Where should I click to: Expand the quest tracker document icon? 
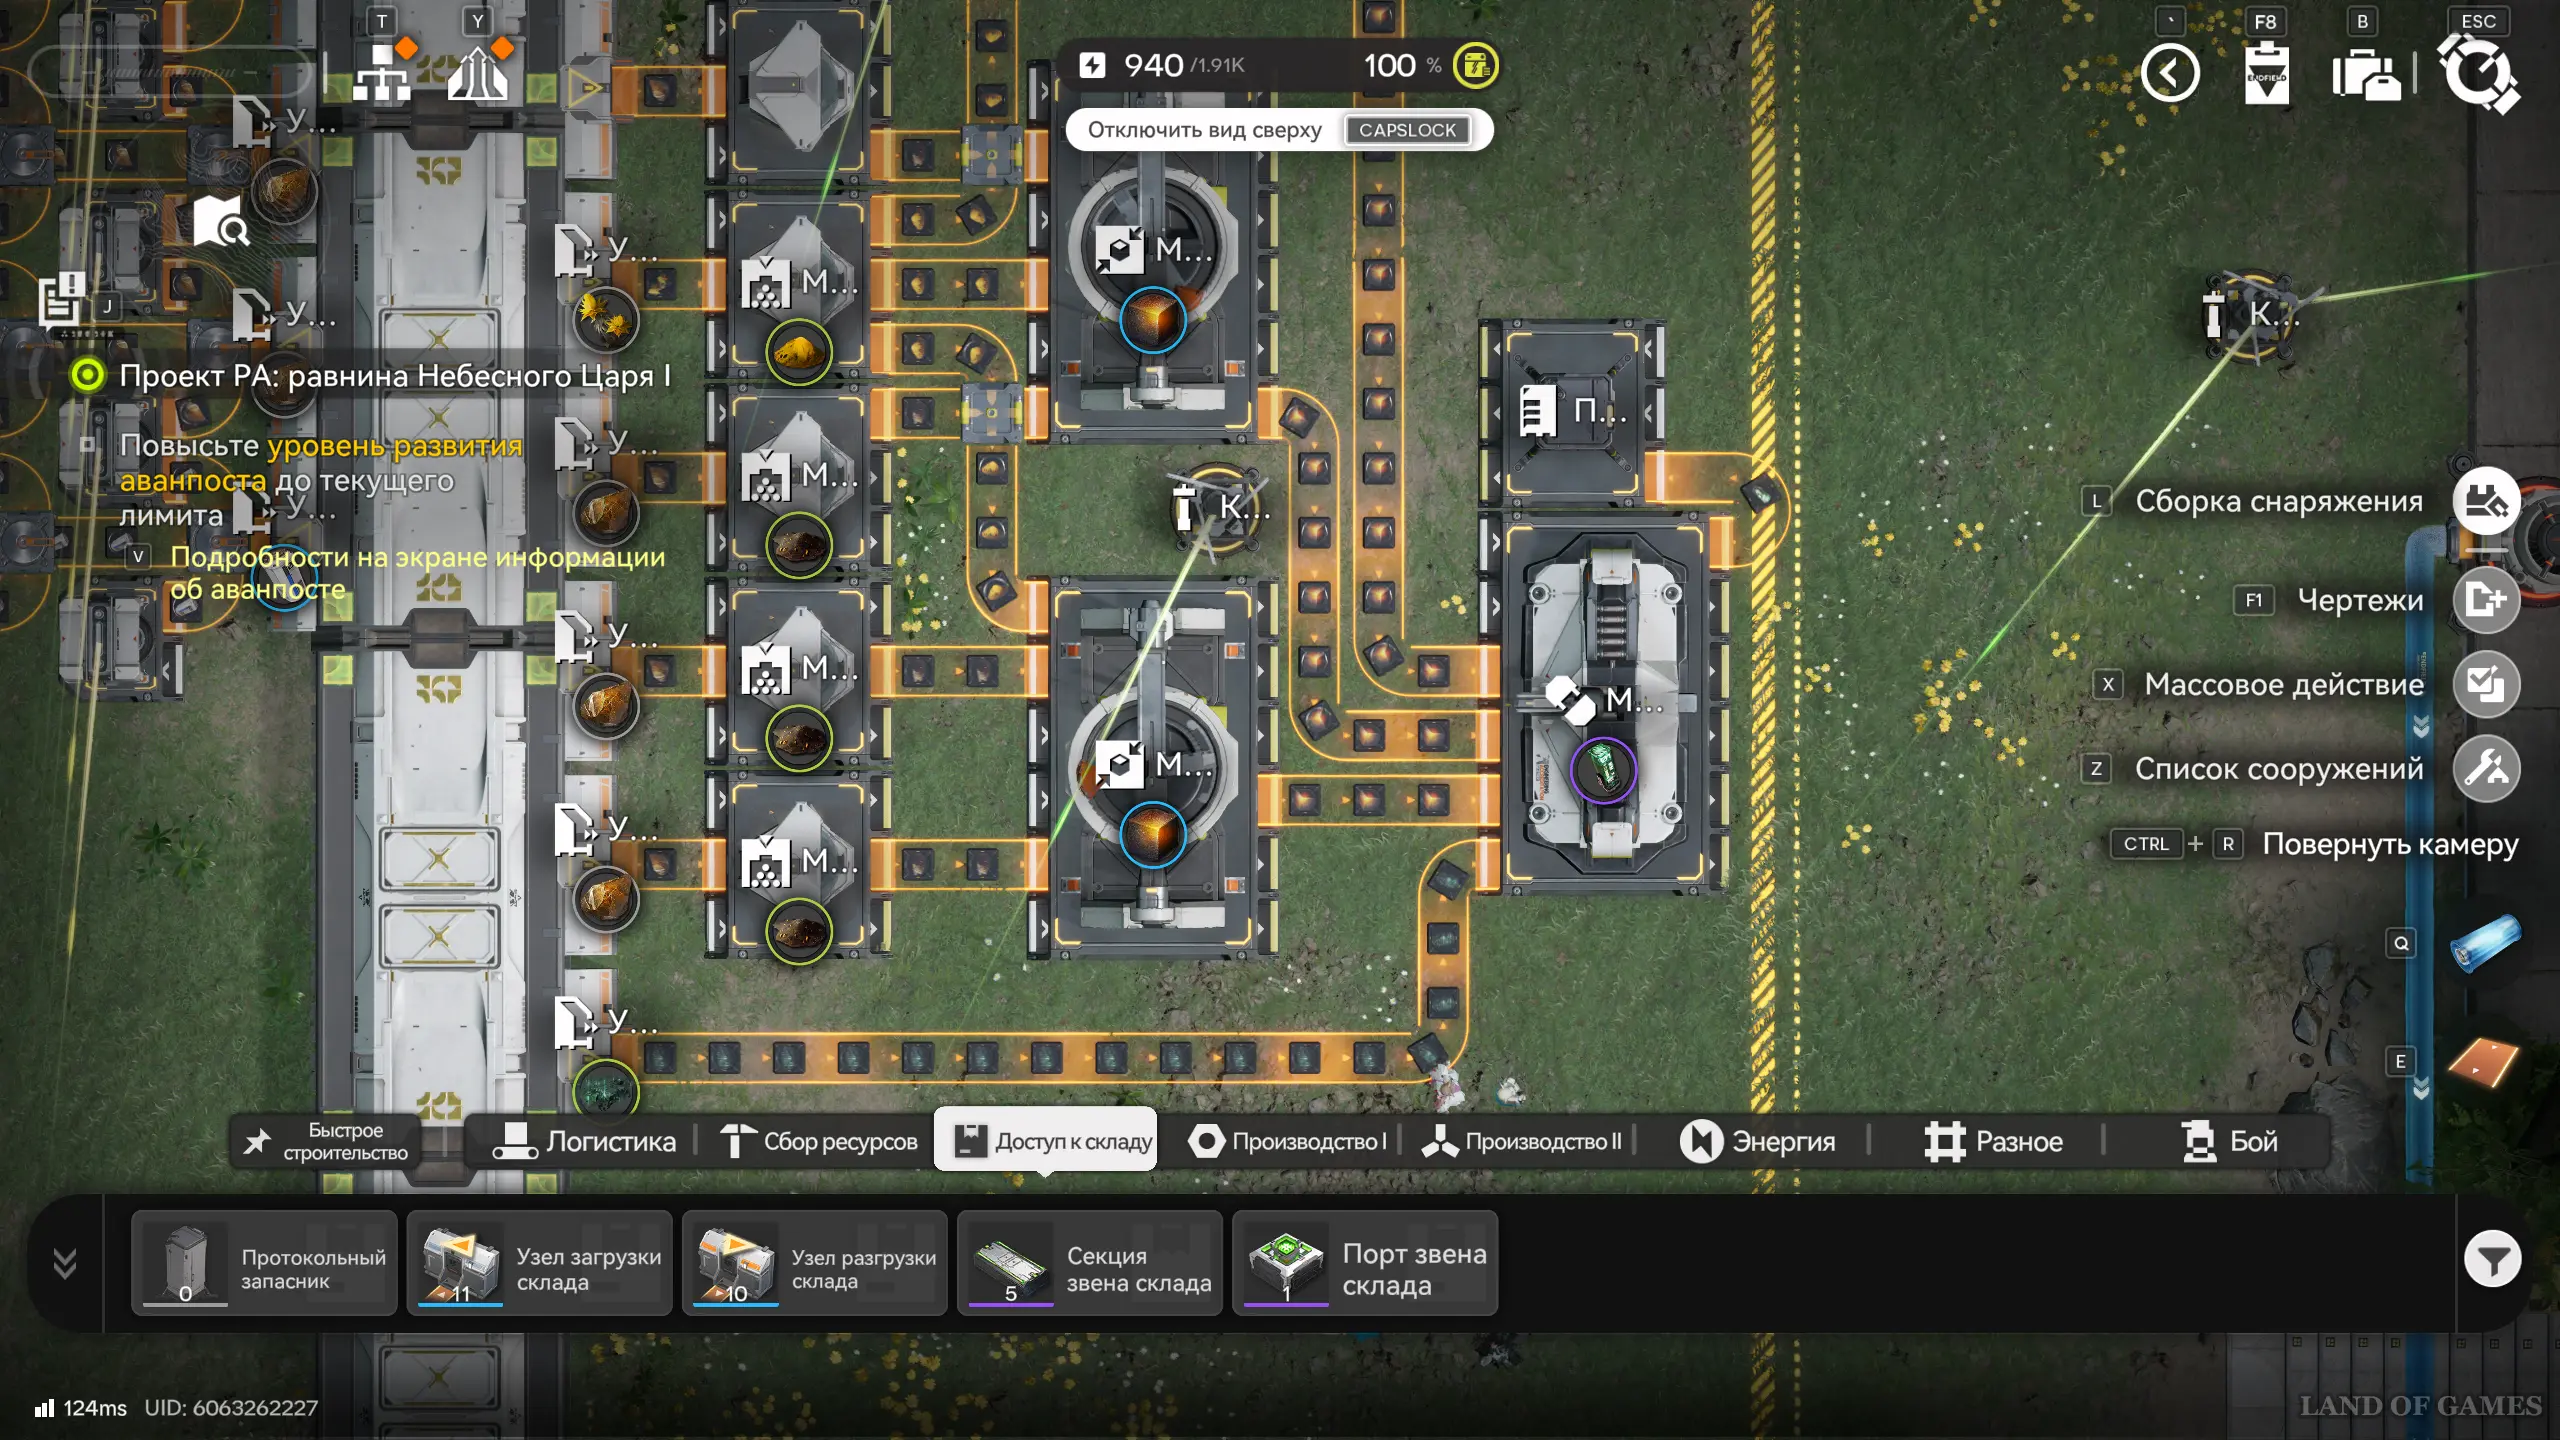pyautogui.click(x=61, y=301)
